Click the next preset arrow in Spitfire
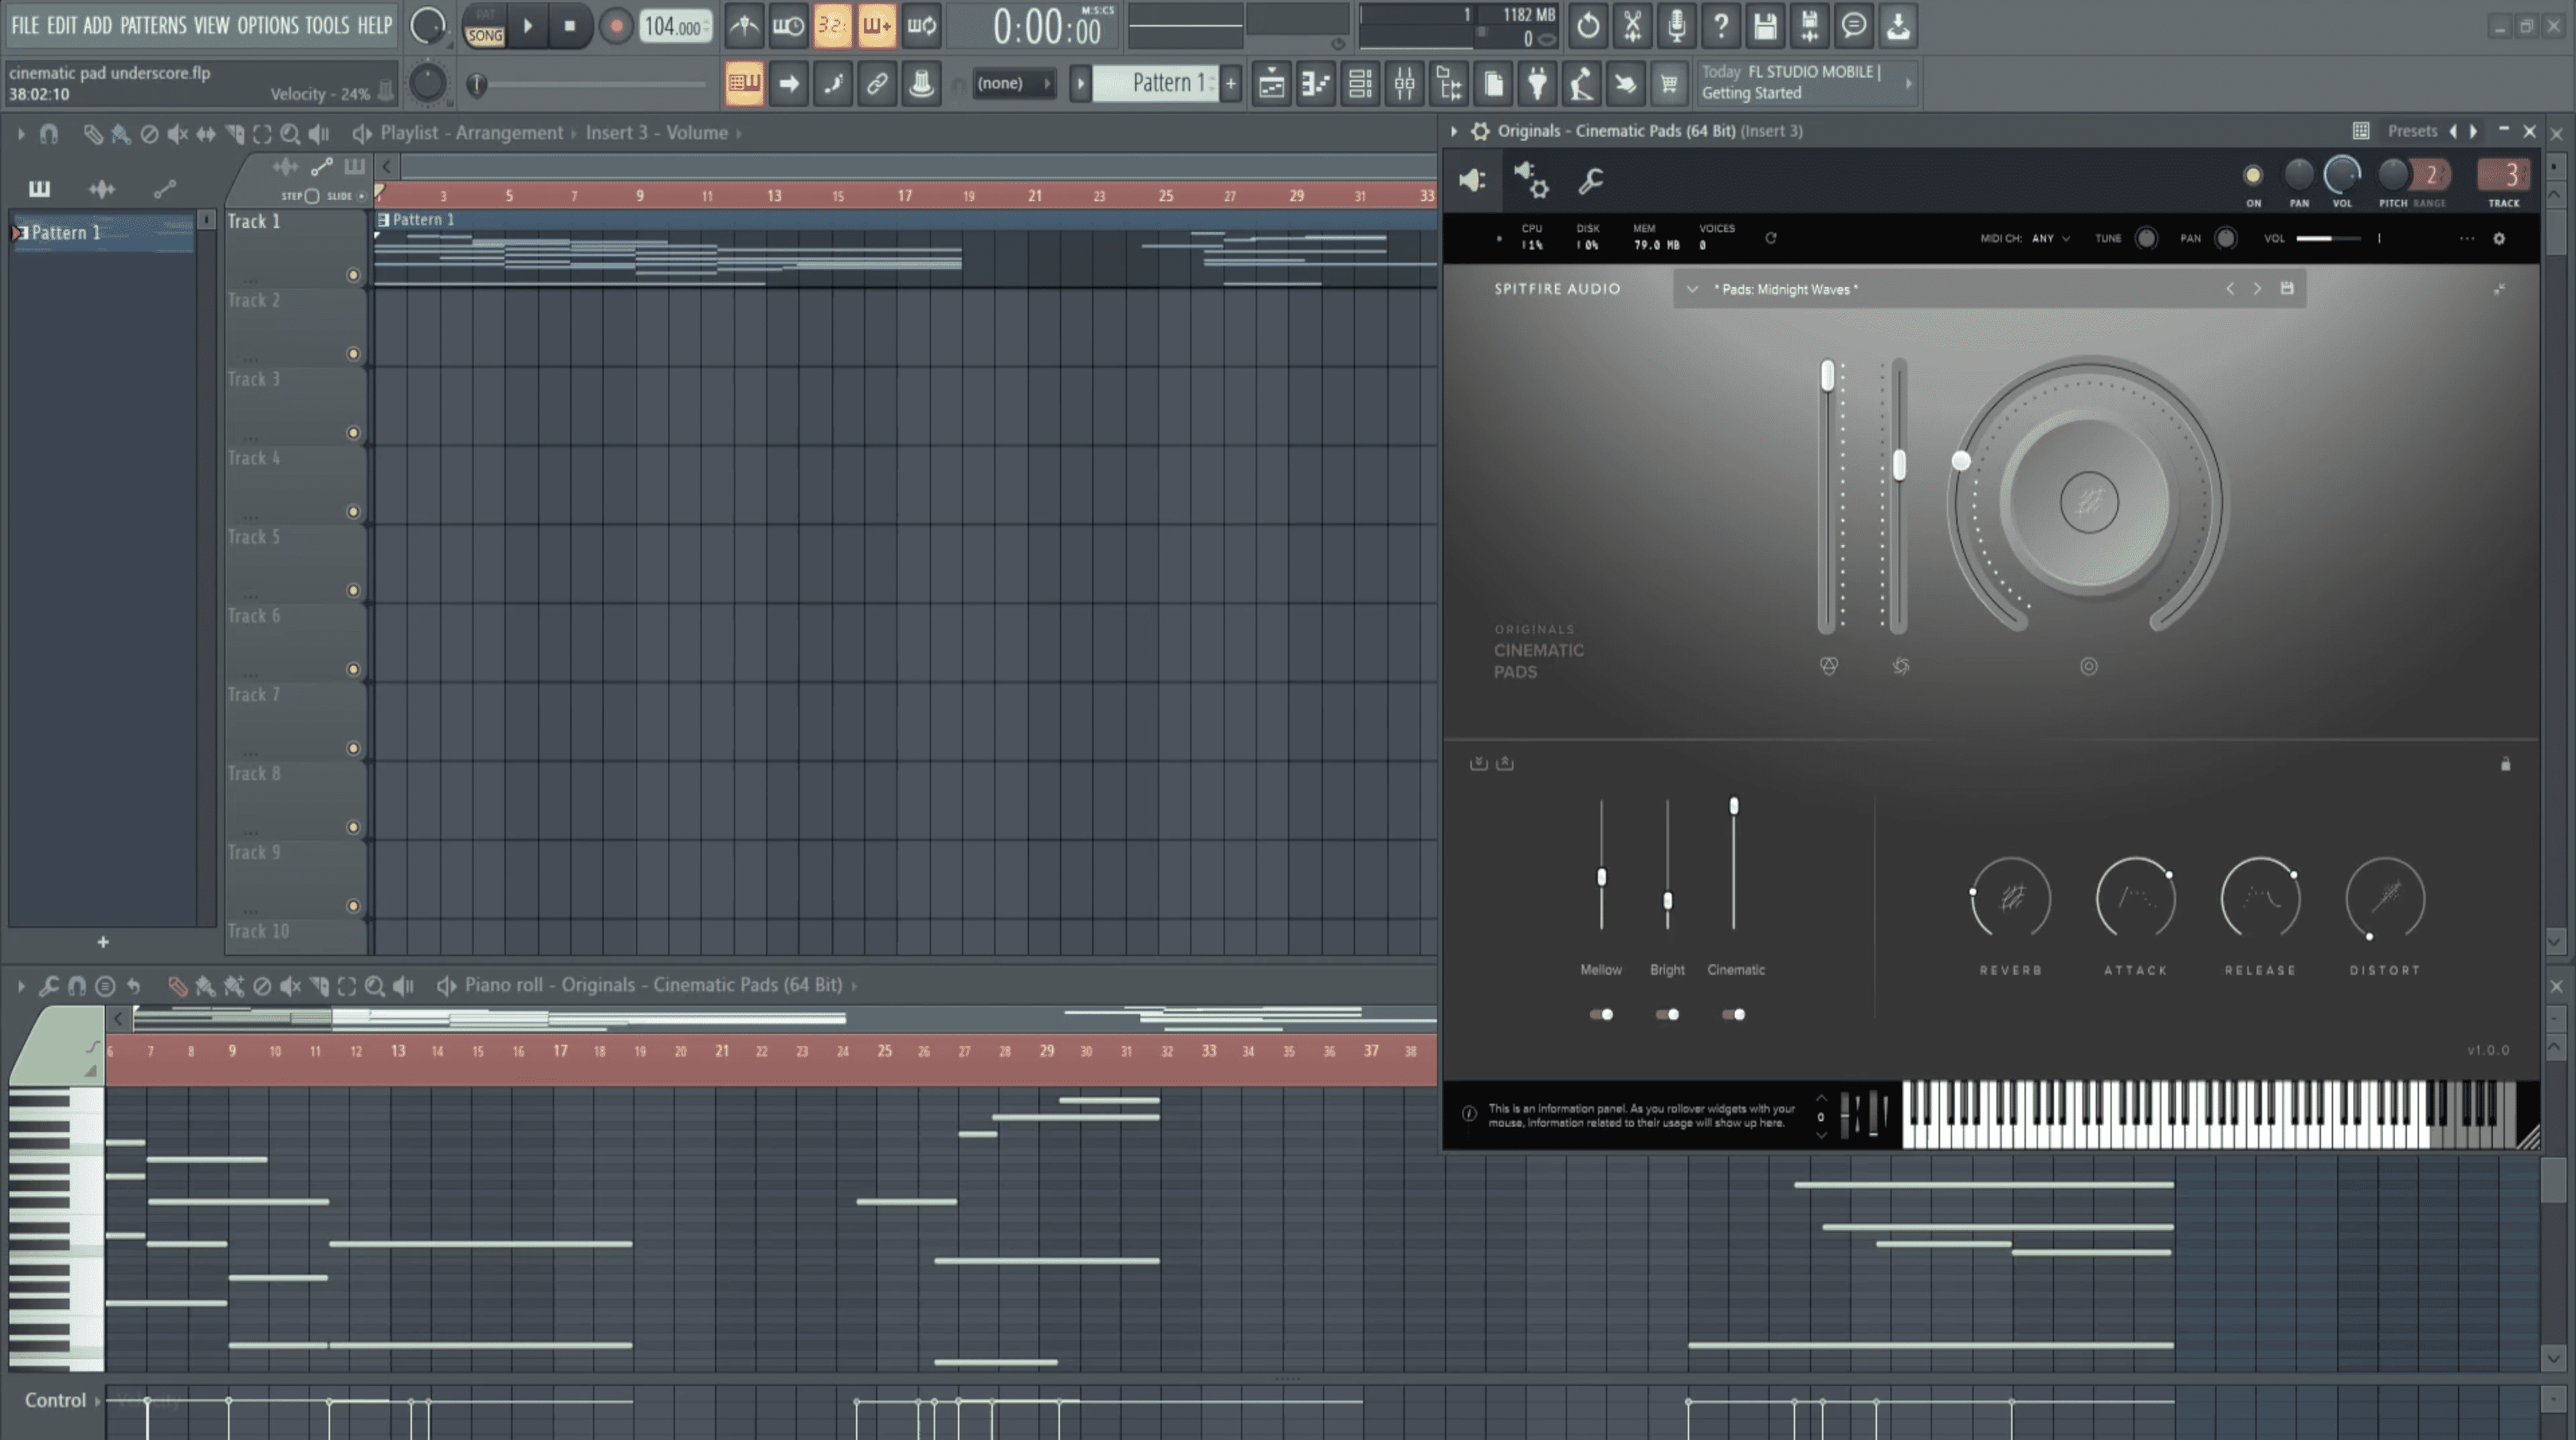Image resolution: width=2576 pixels, height=1440 pixels. click(x=2257, y=289)
